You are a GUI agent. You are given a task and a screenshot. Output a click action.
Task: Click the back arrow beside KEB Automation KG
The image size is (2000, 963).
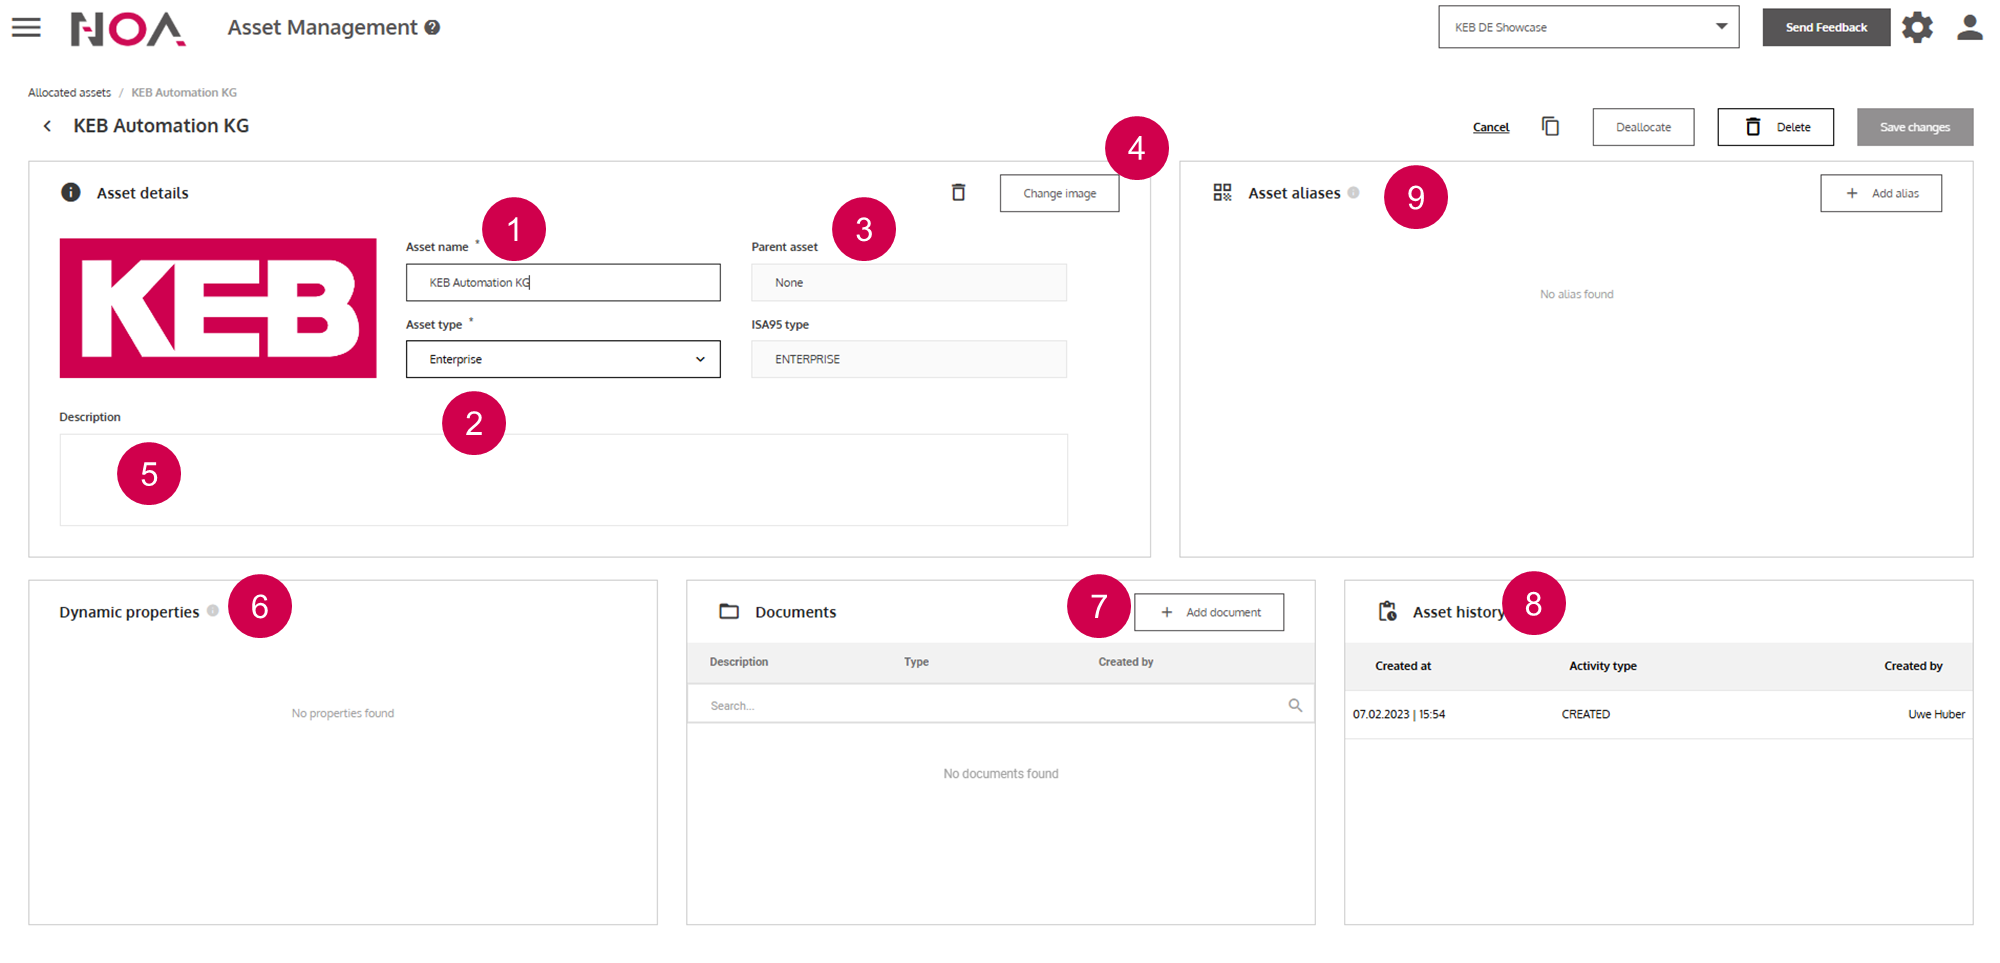point(47,126)
